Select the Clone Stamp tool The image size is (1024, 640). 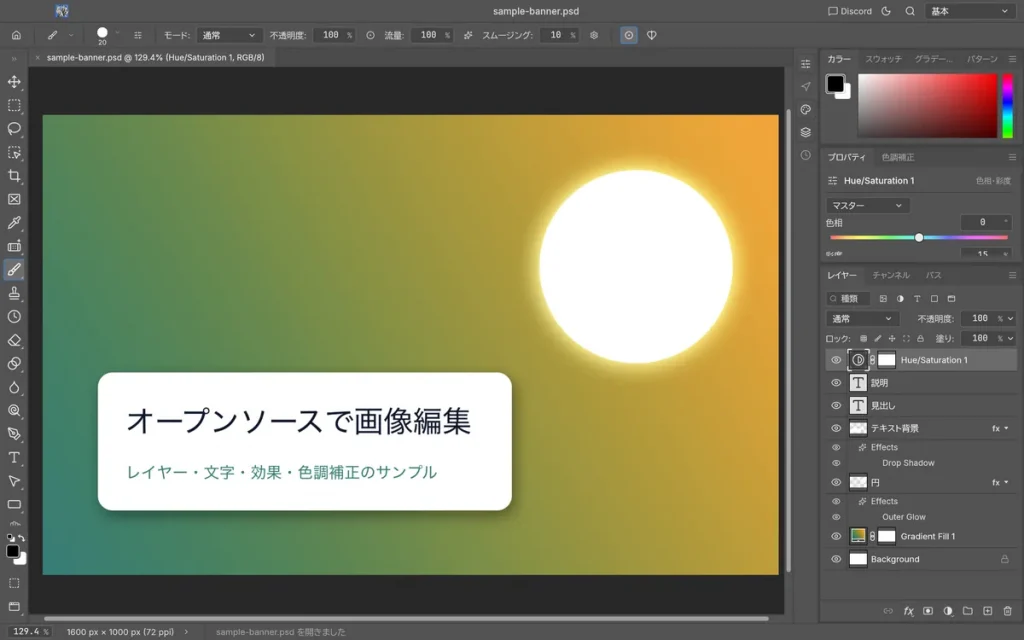click(14, 293)
